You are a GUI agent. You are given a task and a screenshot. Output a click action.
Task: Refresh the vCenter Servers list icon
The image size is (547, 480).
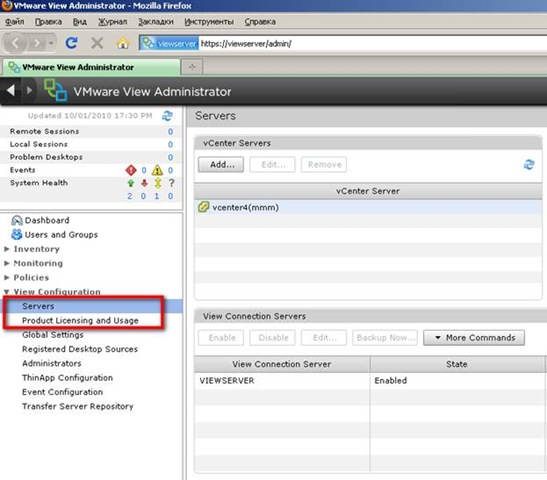tap(529, 165)
